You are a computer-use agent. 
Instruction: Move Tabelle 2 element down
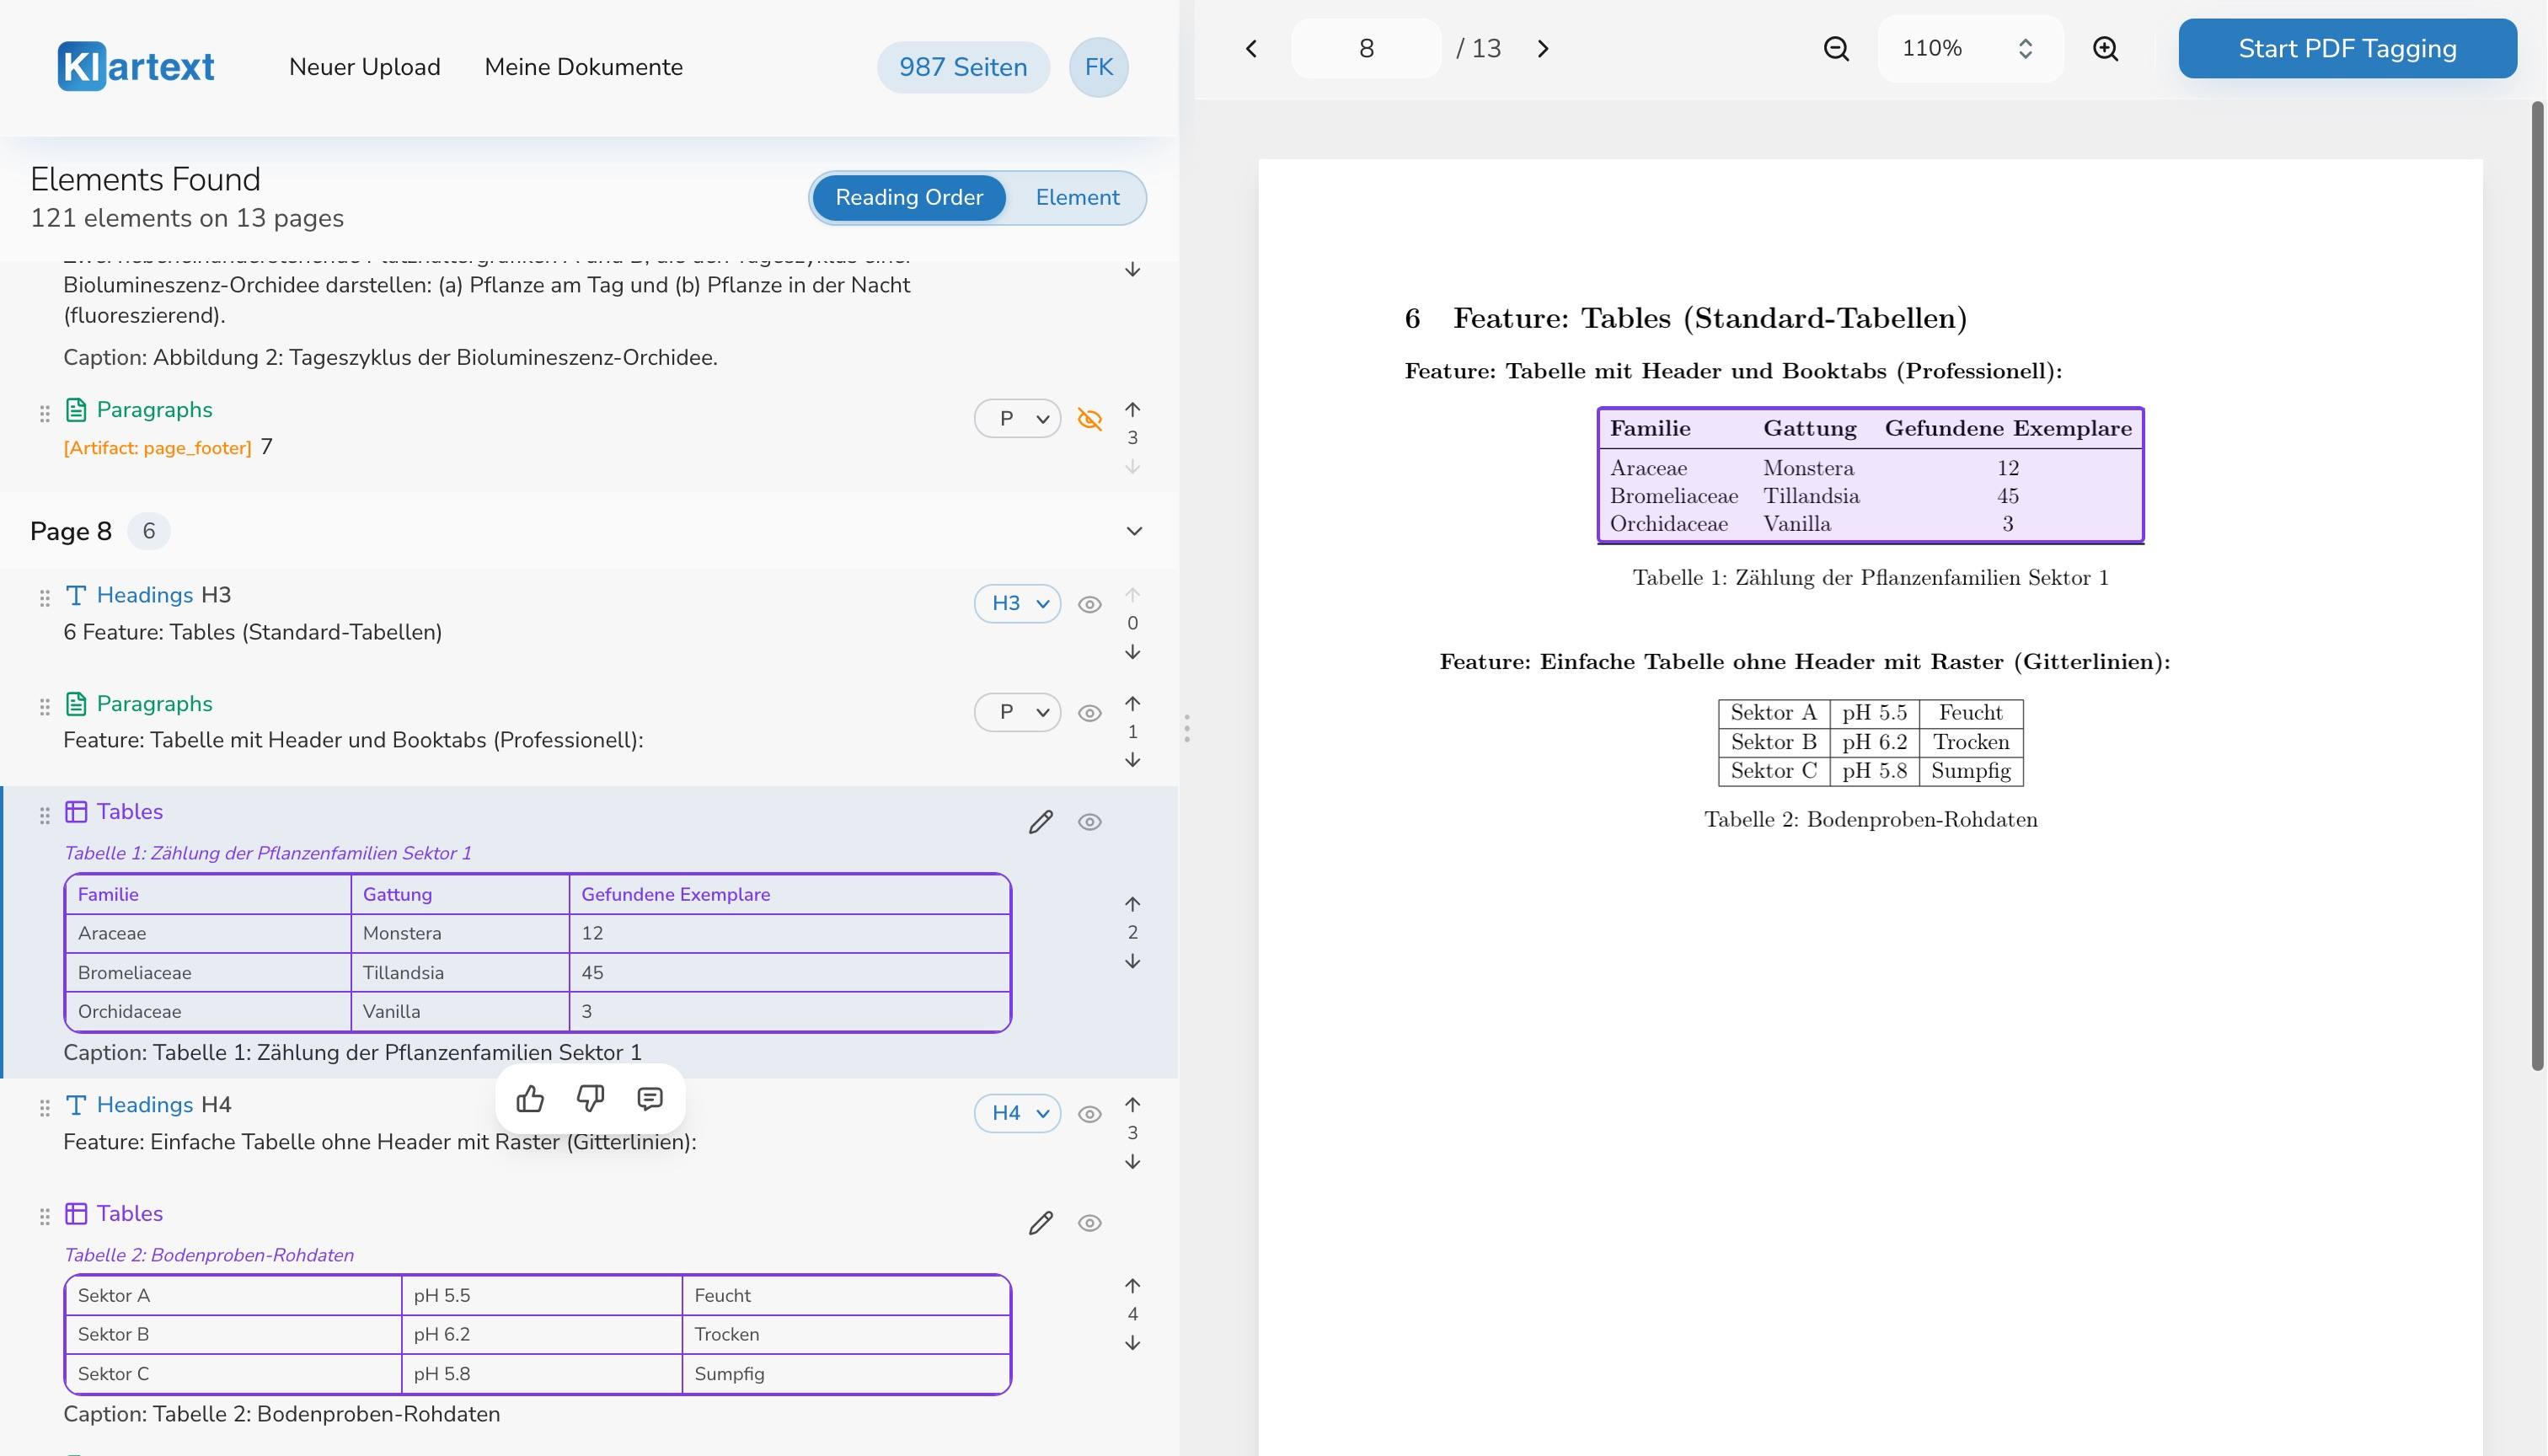coord(1132,1343)
